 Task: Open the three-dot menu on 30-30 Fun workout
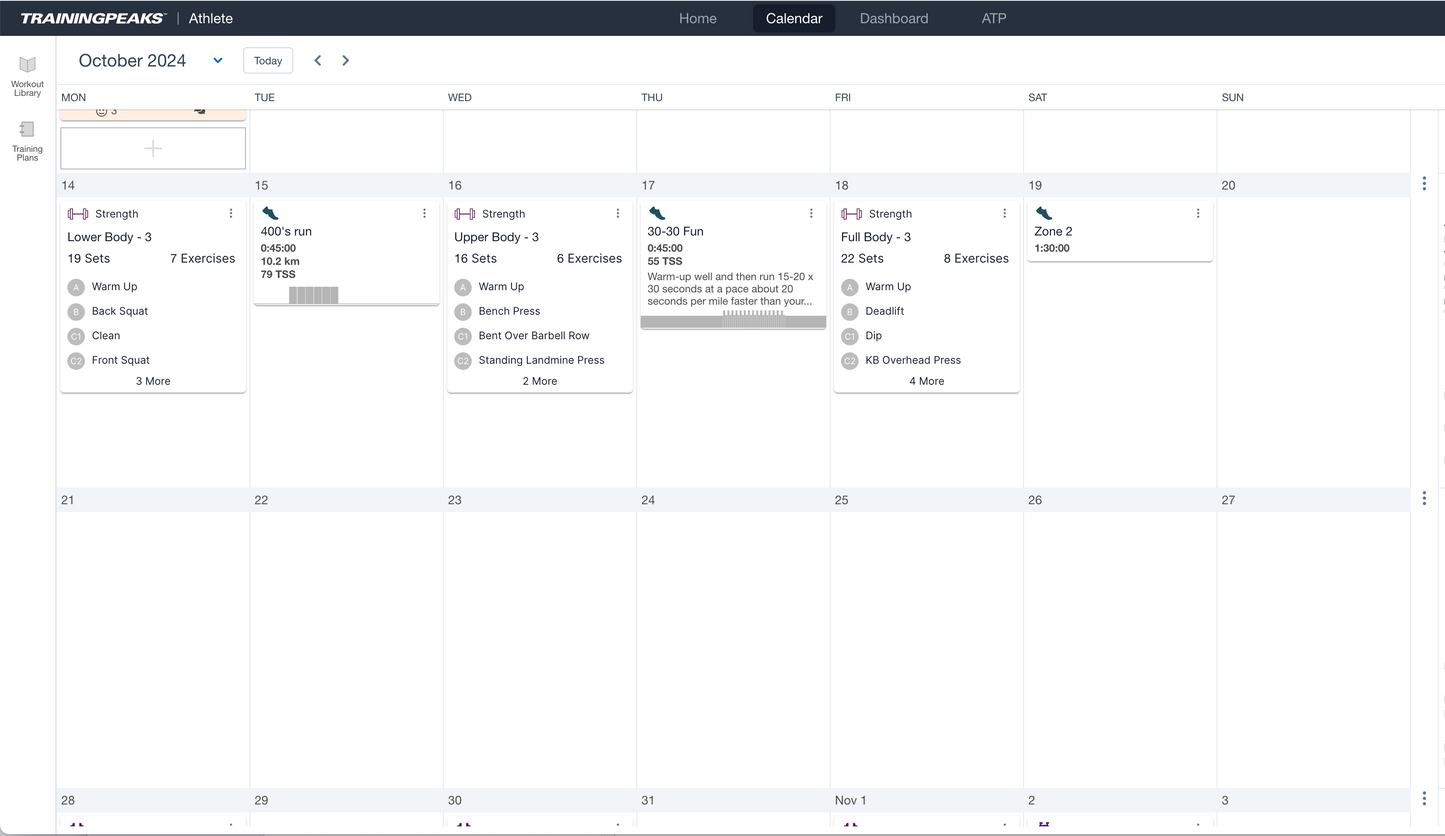click(x=811, y=214)
